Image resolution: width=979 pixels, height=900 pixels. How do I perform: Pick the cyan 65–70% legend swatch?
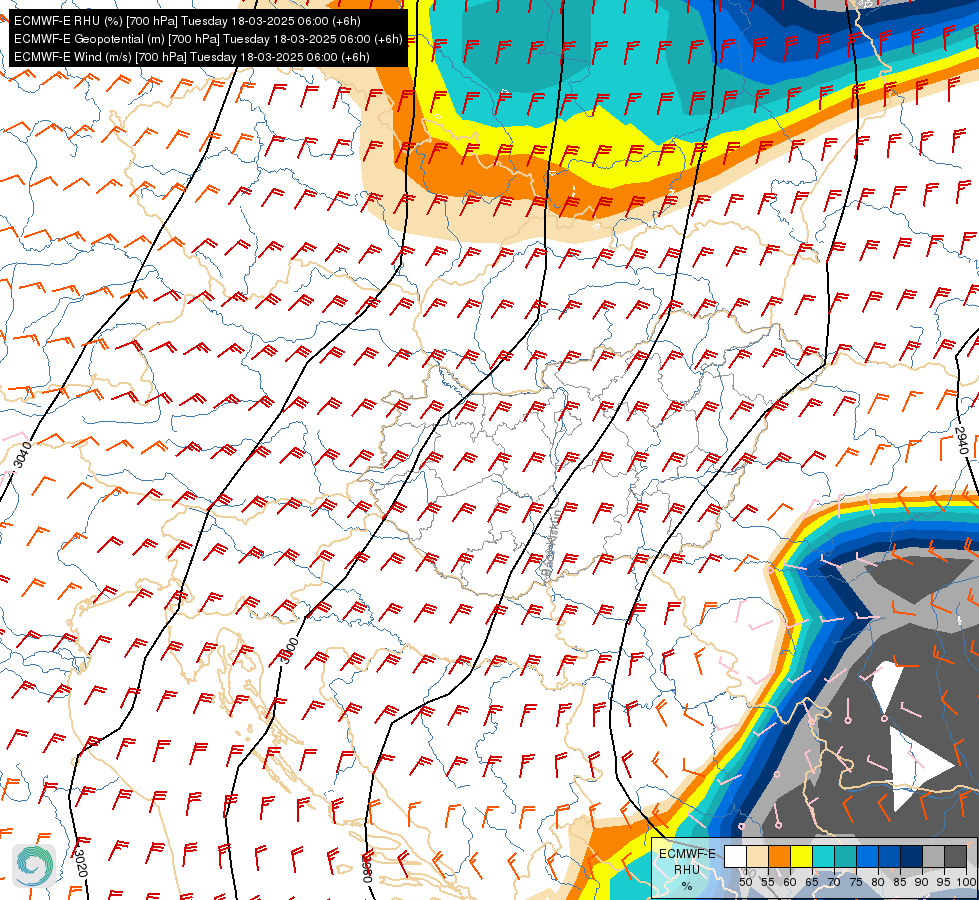pos(823,856)
